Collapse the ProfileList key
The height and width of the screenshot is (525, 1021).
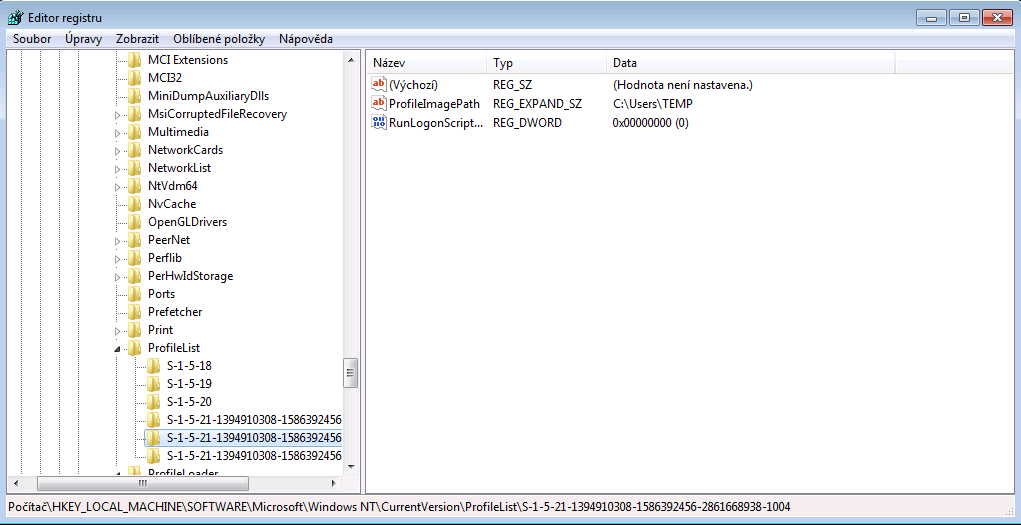(x=118, y=349)
